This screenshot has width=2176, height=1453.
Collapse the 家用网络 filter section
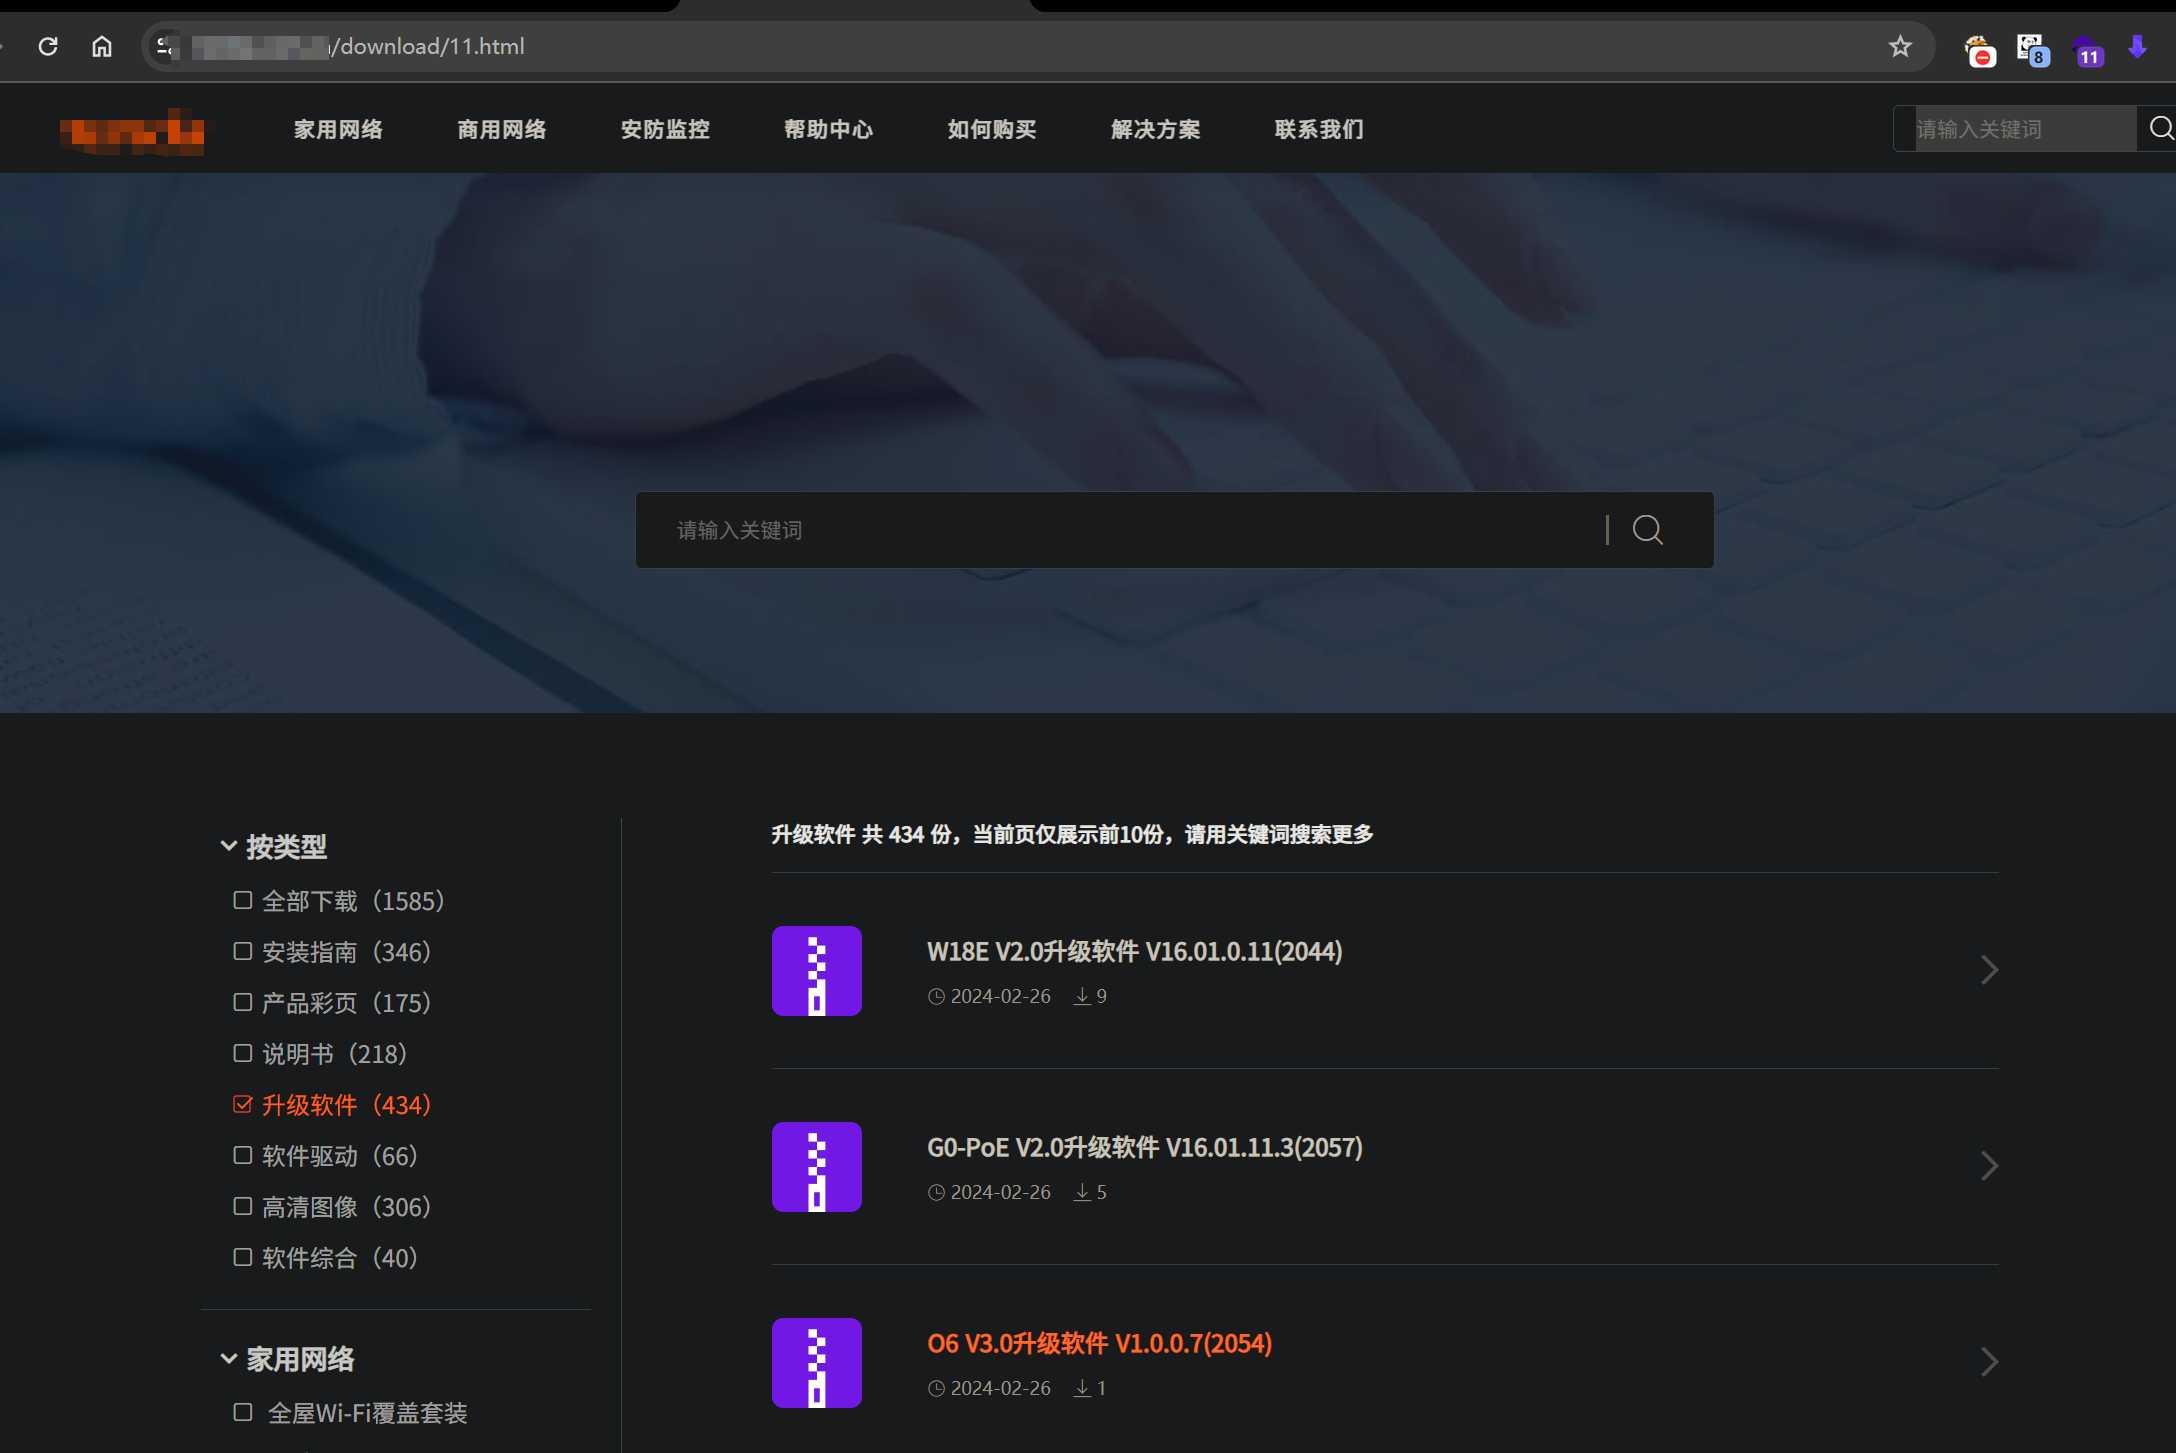228,1359
